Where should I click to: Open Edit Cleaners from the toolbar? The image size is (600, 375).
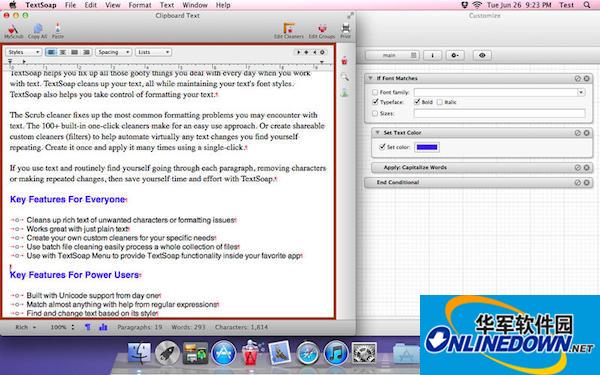(x=289, y=31)
